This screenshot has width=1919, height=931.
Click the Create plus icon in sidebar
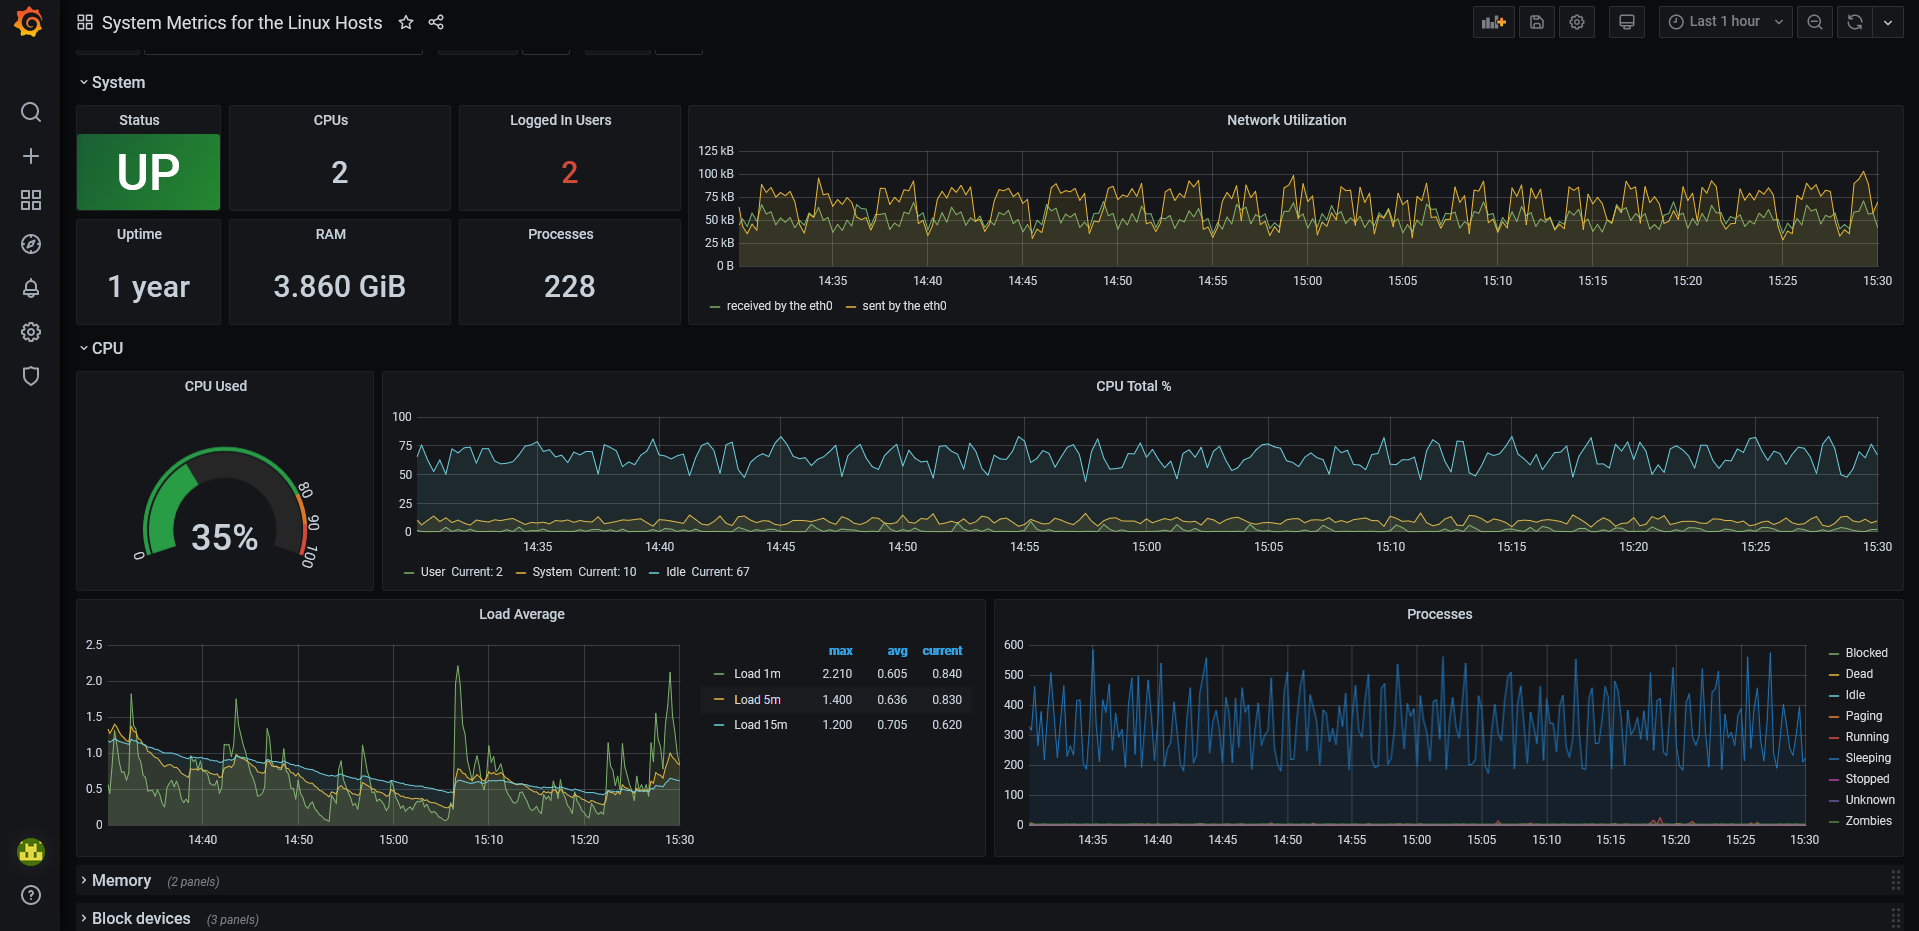(31, 156)
